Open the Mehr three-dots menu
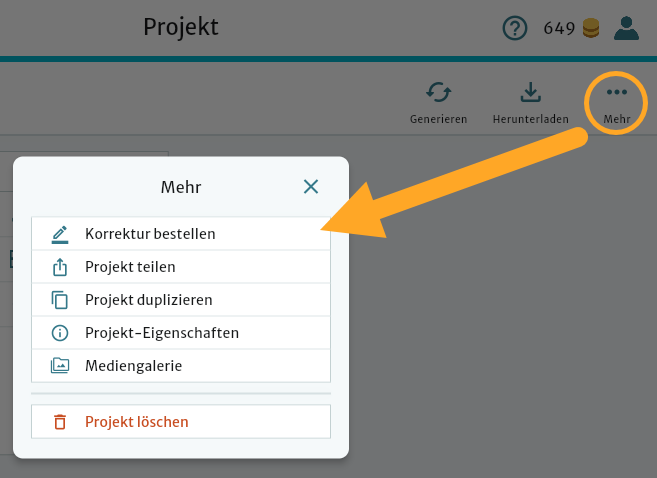Viewport: 657px width, 478px height. [x=617, y=93]
